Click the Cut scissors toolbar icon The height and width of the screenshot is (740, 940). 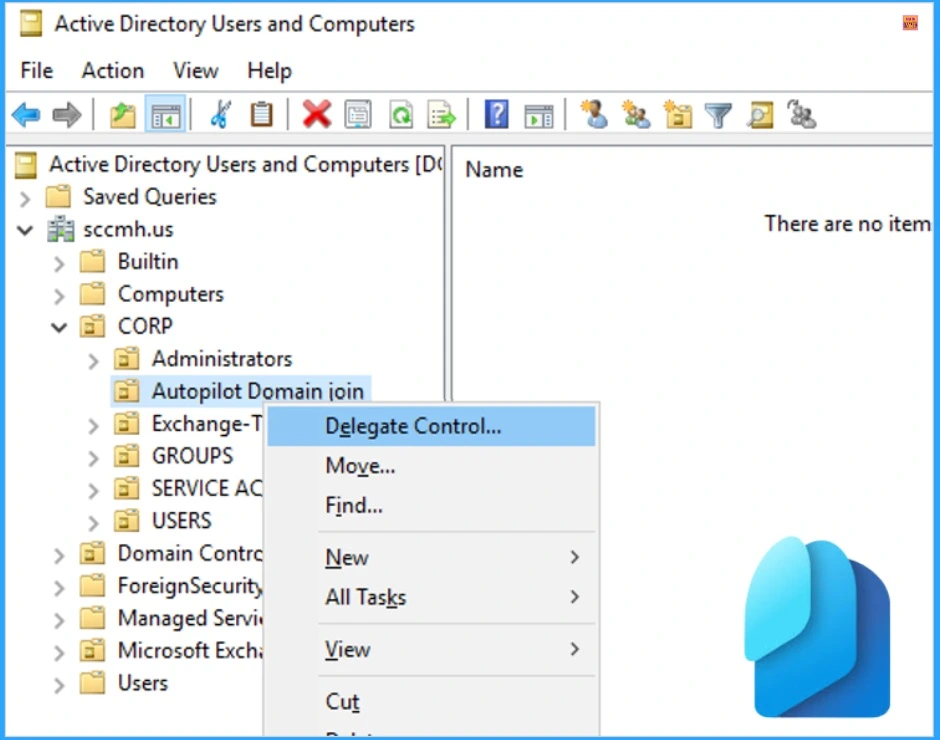click(221, 114)
